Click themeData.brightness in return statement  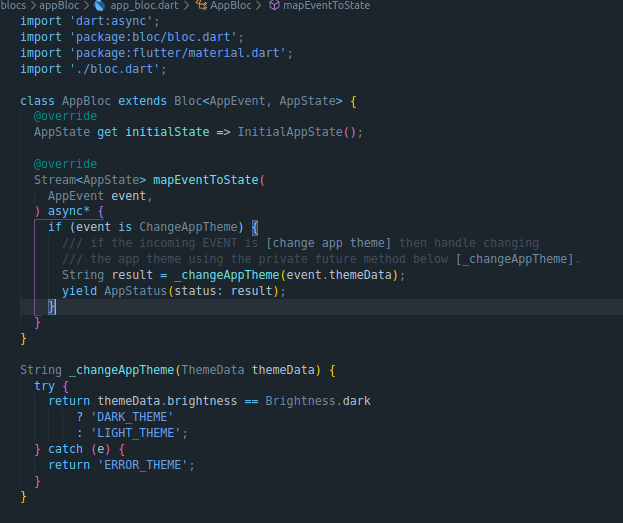click(x=167, y=401)
